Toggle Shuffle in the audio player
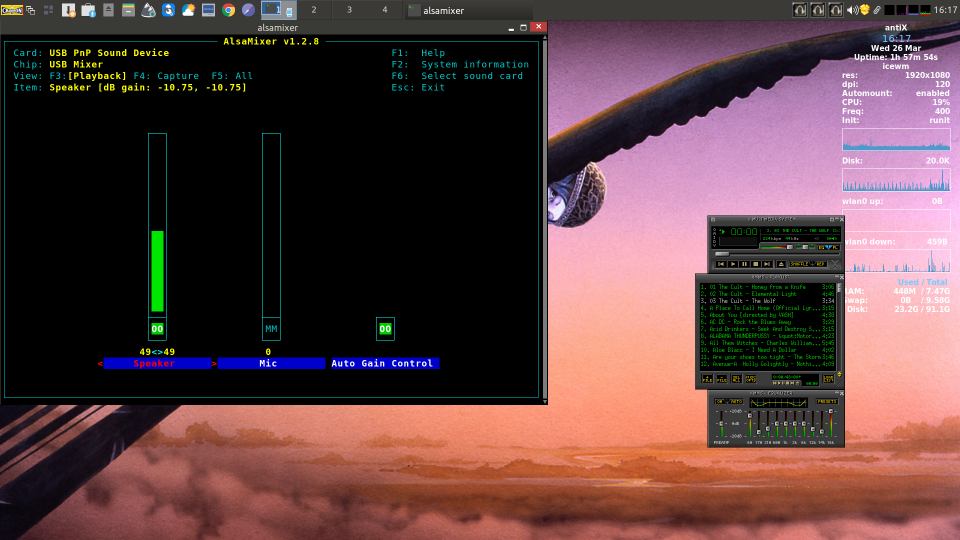 tap(799, 264)
